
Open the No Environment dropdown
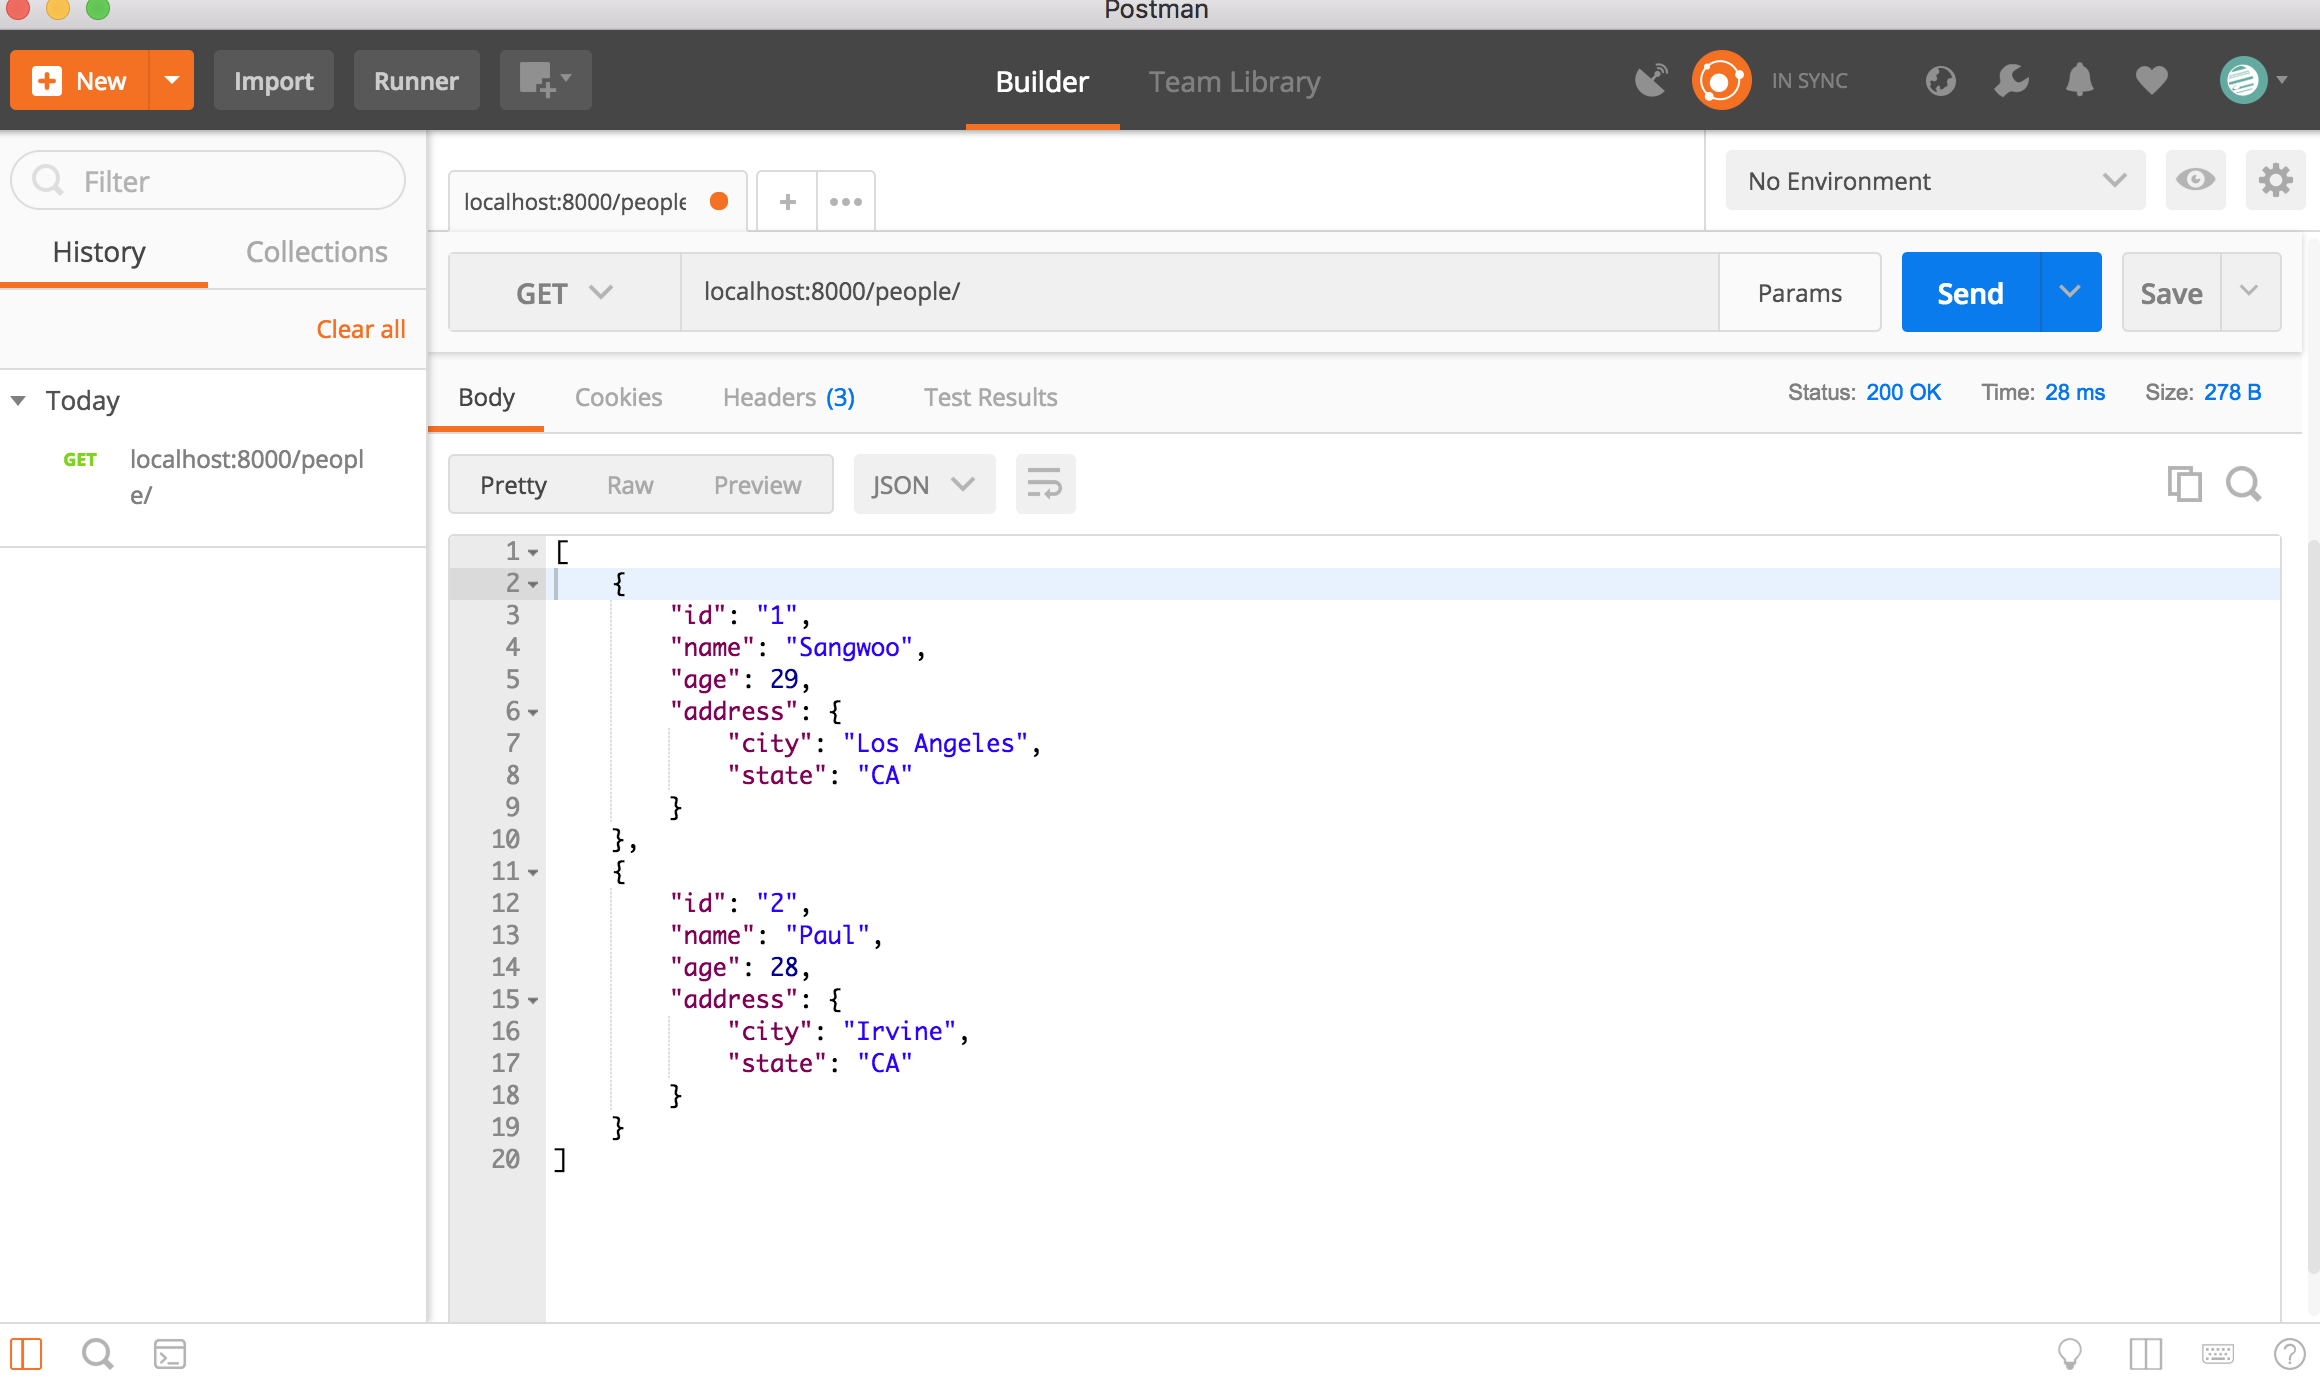1935,180
